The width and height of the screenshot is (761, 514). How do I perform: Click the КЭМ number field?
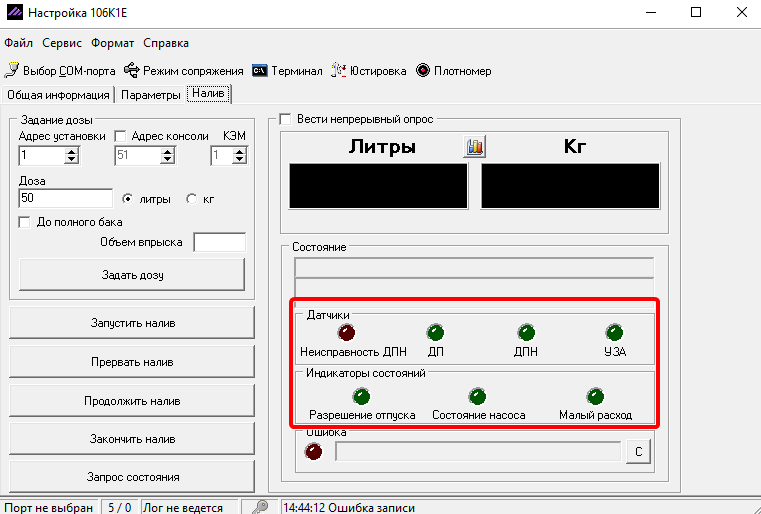(221, 156)
